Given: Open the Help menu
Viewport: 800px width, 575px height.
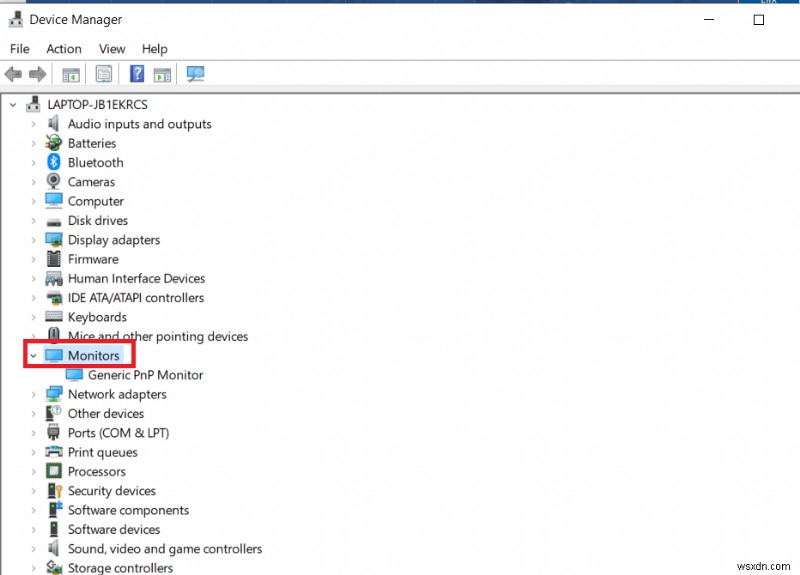Looking at the screenshot, I should (155, 49).
